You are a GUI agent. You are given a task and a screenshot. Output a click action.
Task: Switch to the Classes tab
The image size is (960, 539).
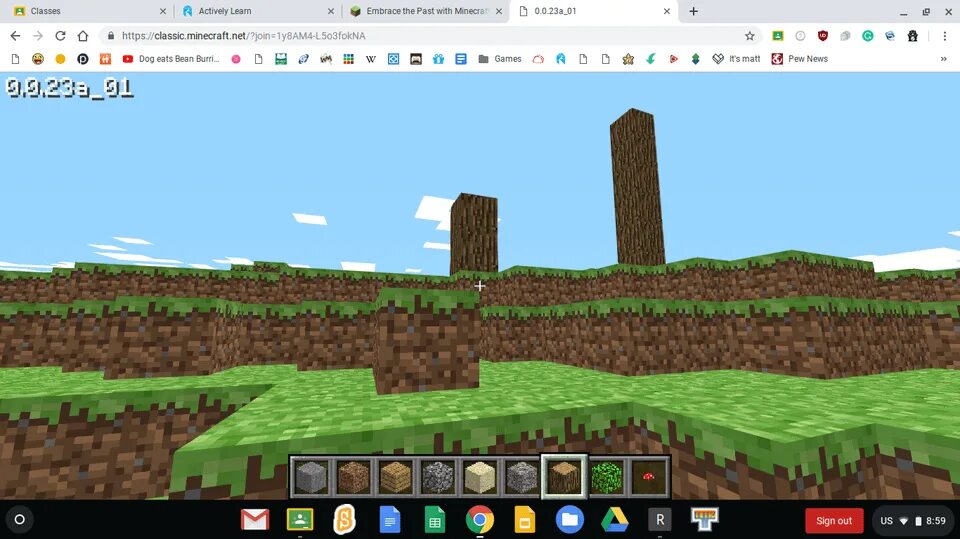[88, 11]
